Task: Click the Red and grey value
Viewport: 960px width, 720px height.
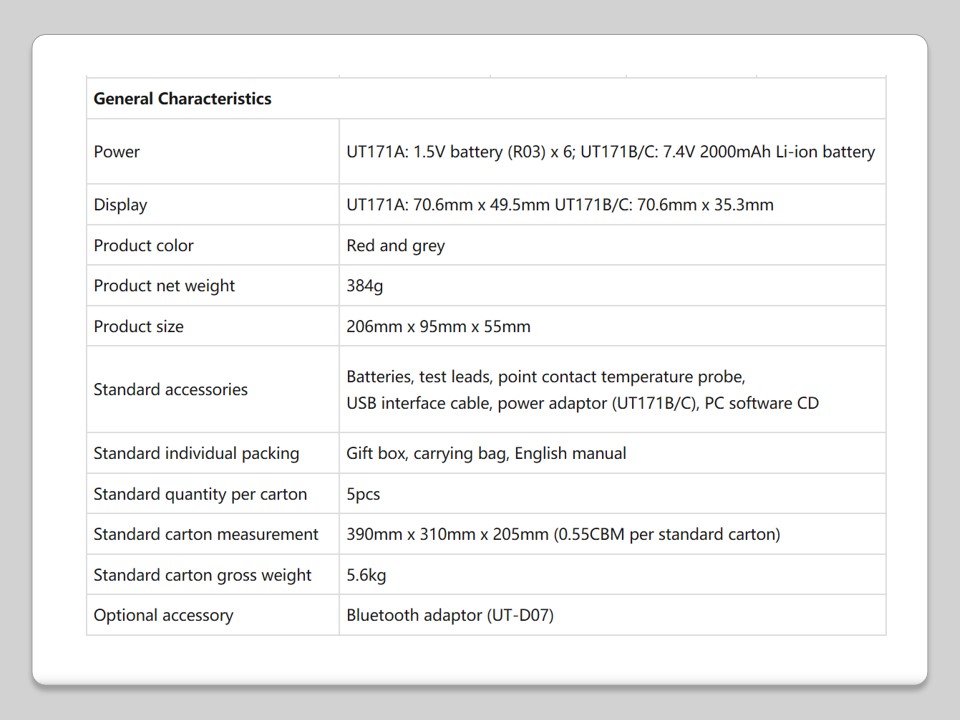Action: pyautogui.click(x=395, y=246)
